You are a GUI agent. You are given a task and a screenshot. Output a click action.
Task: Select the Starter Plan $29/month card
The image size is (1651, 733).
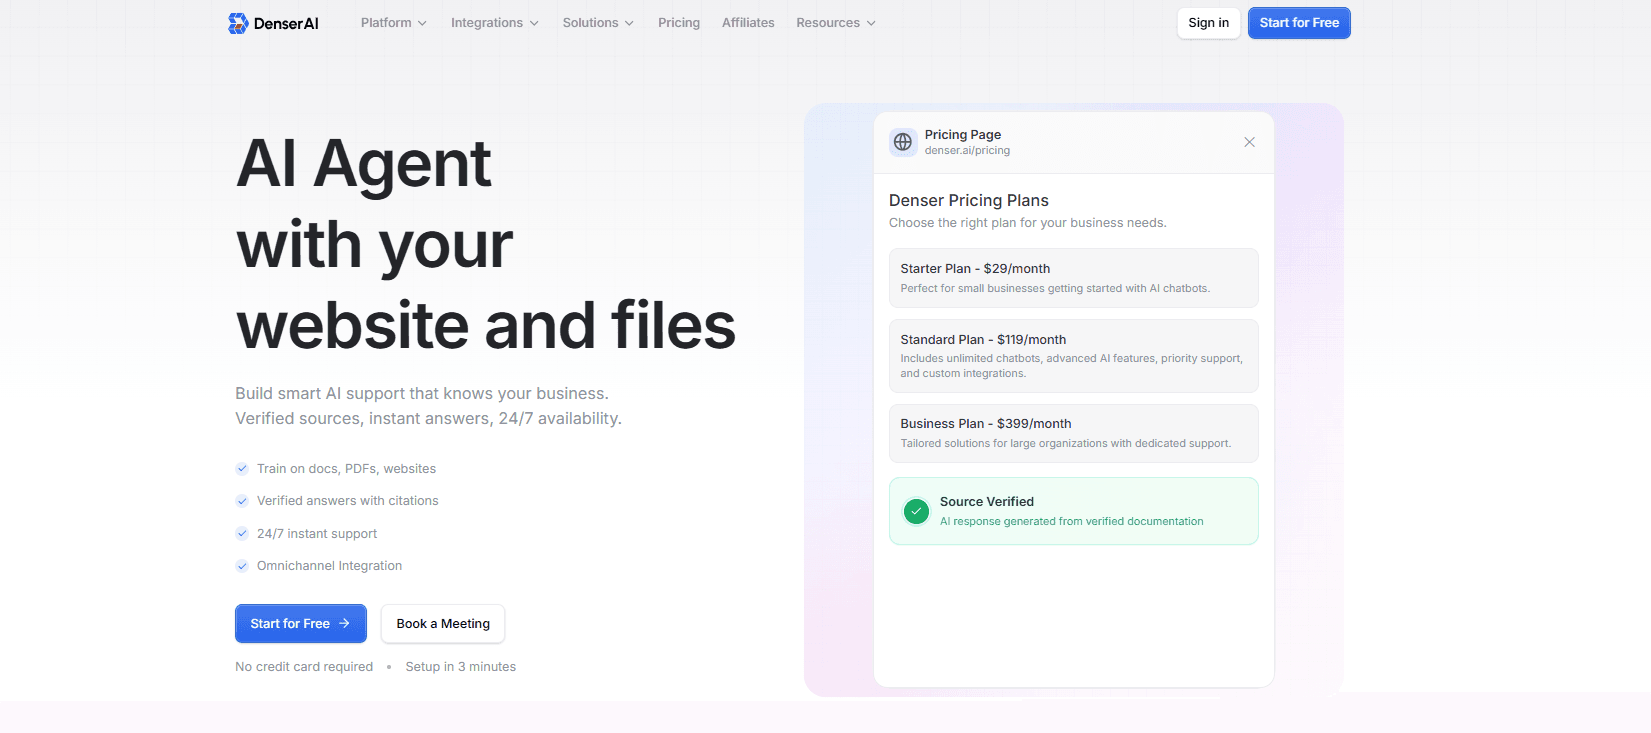pos(1073,278)
